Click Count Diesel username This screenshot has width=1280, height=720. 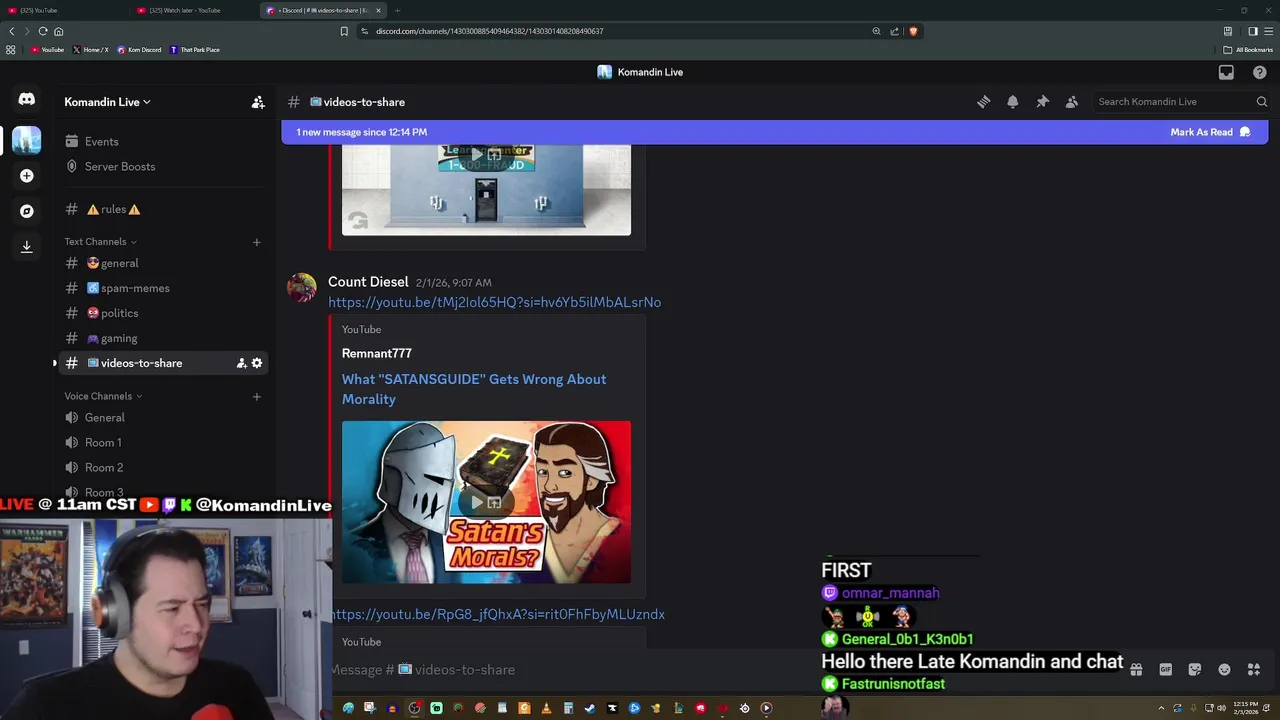[x=368, y=282]
